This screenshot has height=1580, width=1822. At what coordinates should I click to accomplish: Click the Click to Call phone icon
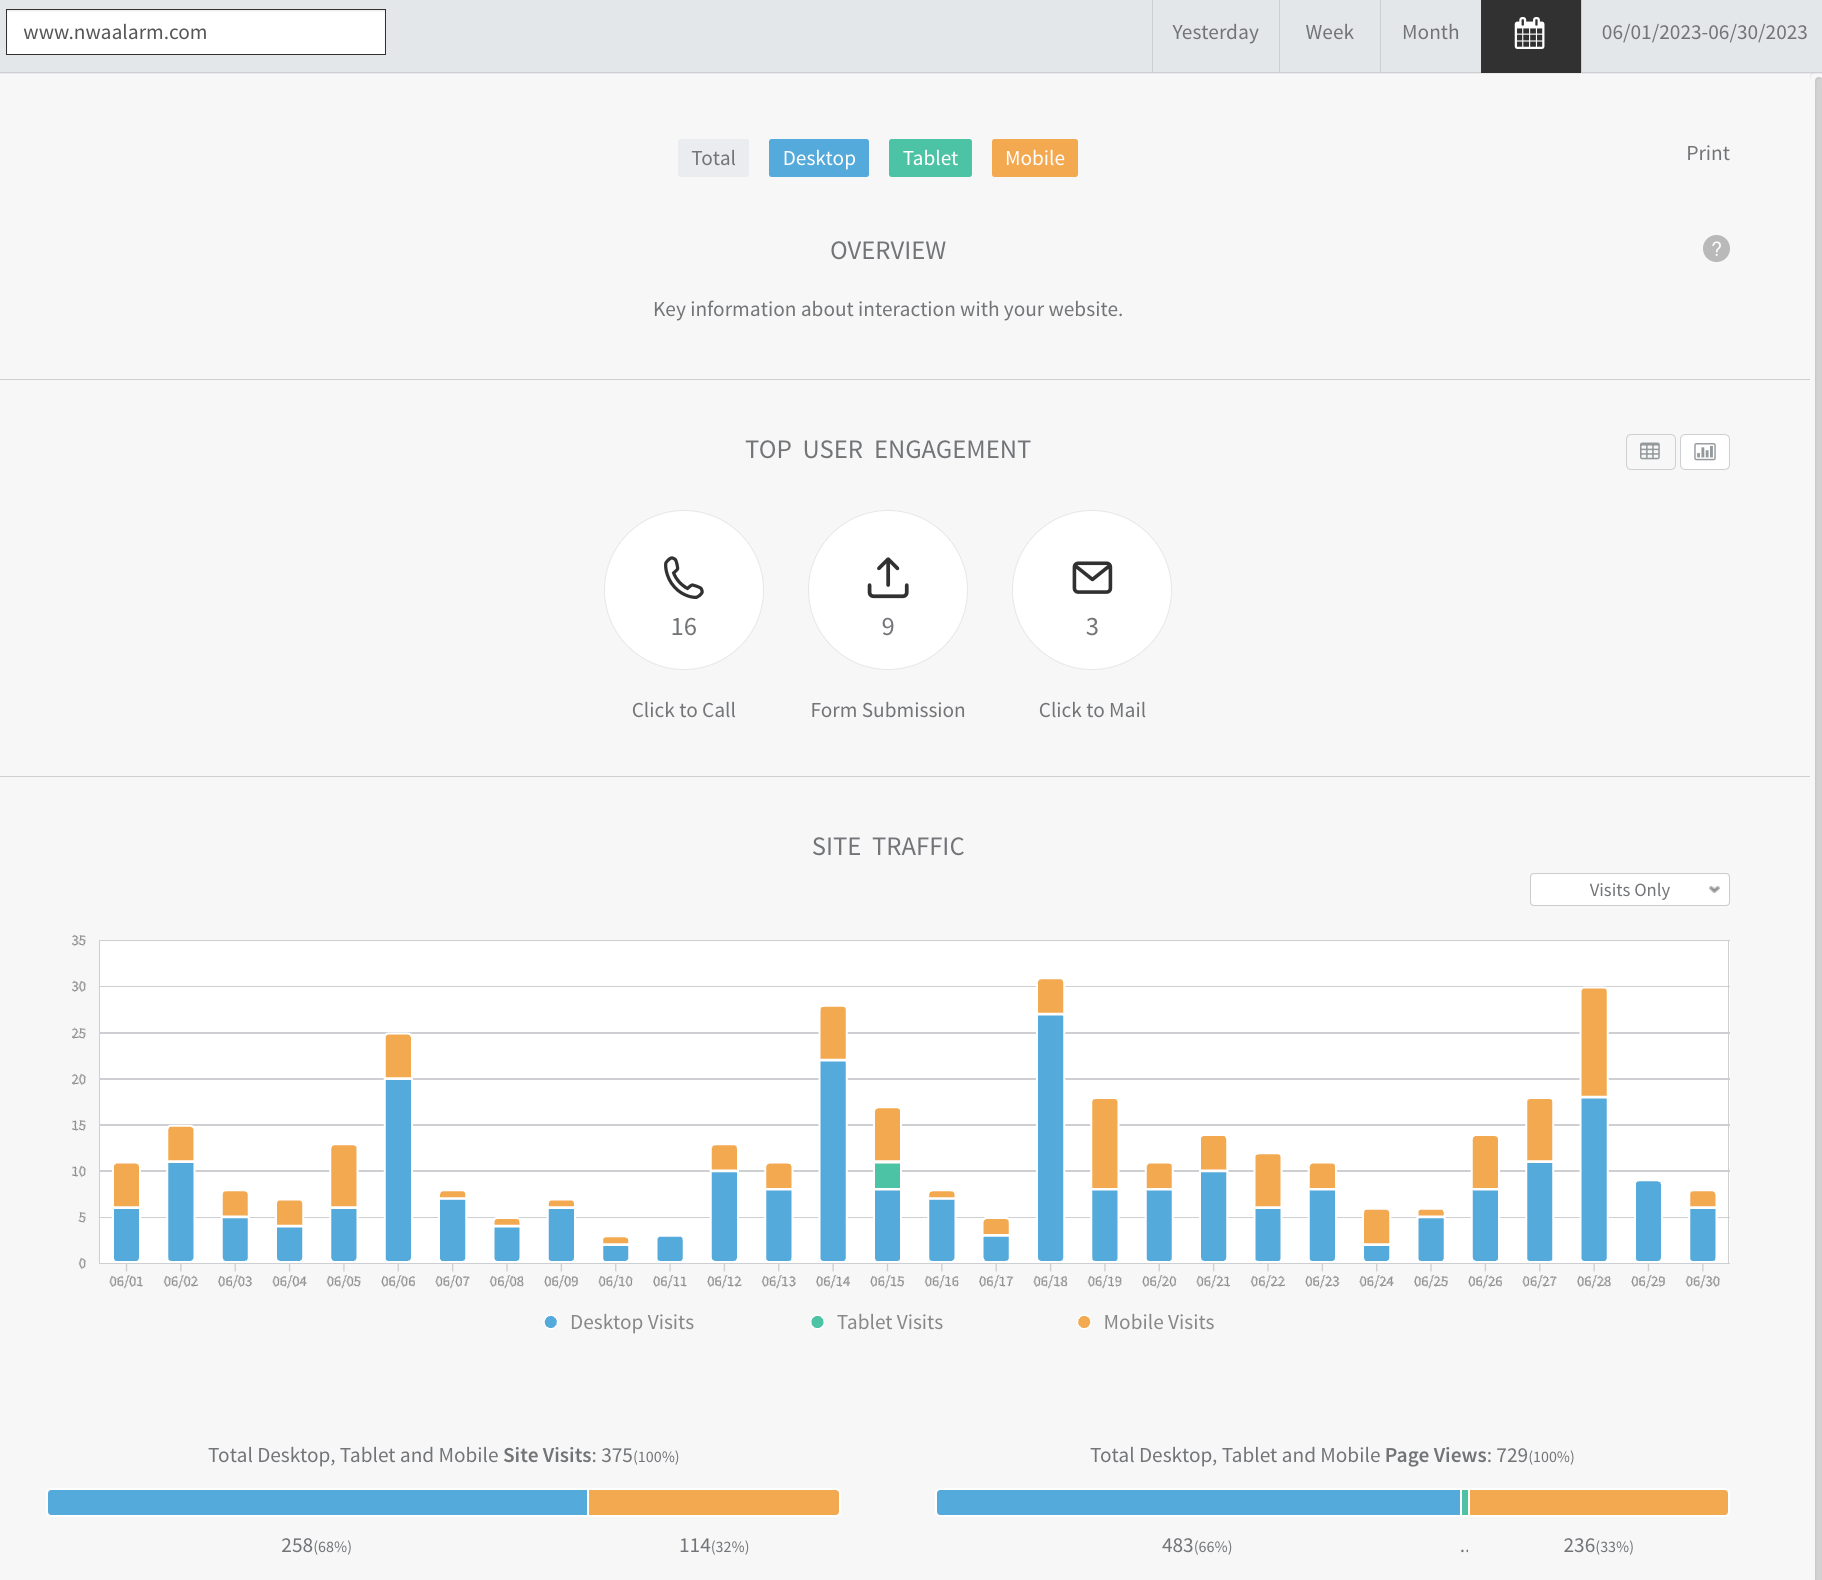click(684, 578)
